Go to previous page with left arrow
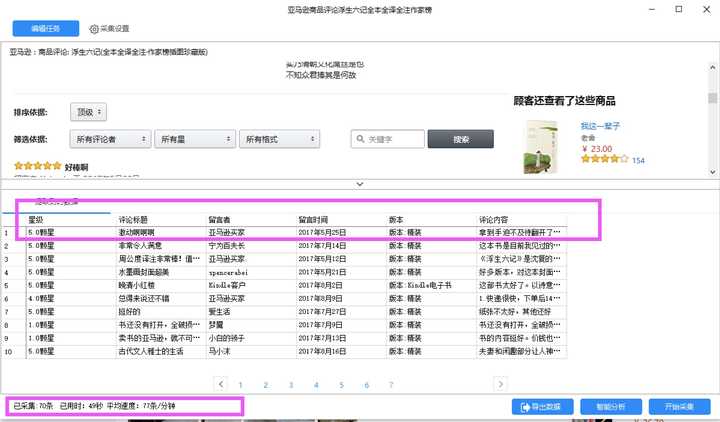This screenshot has height=422, width=720. pos(221,384)
